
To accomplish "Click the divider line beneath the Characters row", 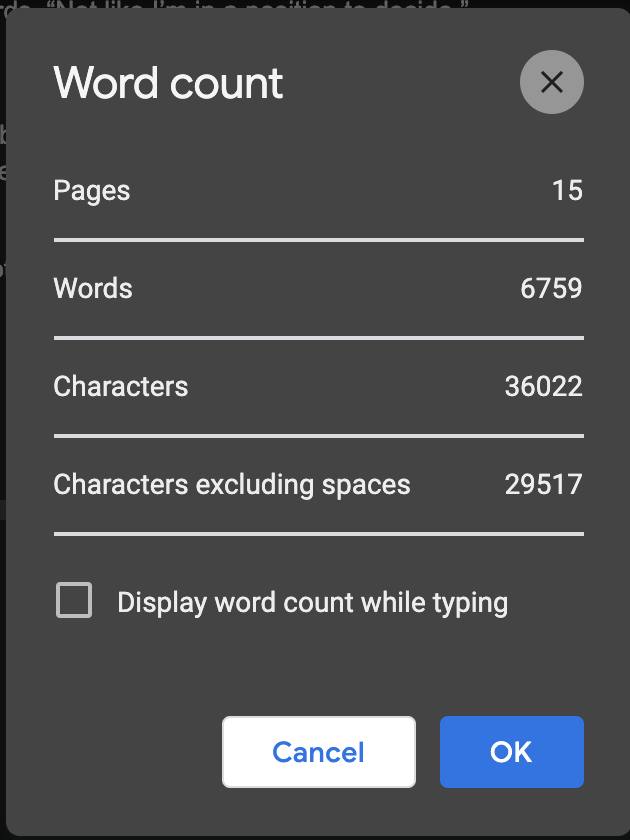I will tap(319, 436).
